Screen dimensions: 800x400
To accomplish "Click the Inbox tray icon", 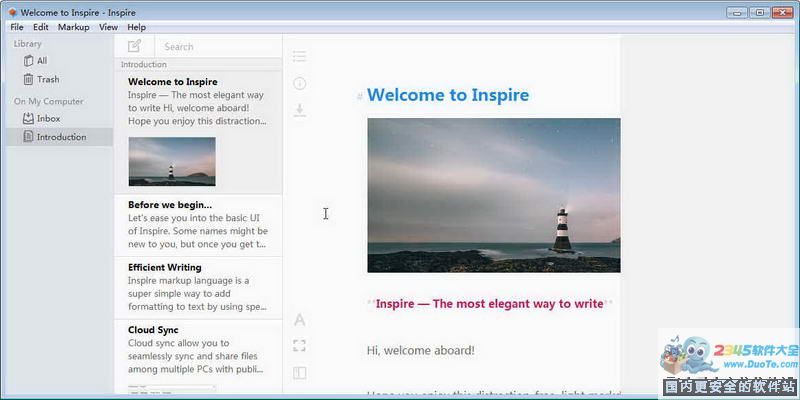I will pos(28,118).
